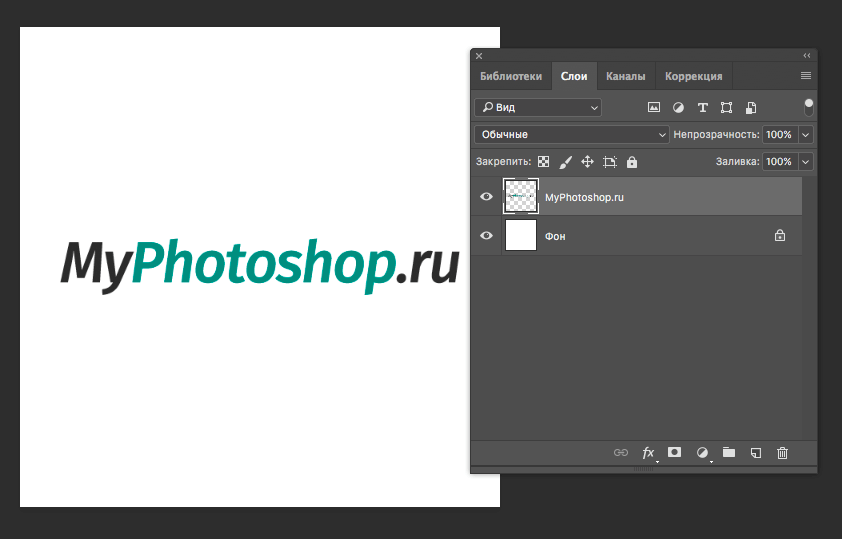This screenshot has height=539, width=842.
Task: Click the Непрозрачность 100% value field
Action: tap(780, 135)
